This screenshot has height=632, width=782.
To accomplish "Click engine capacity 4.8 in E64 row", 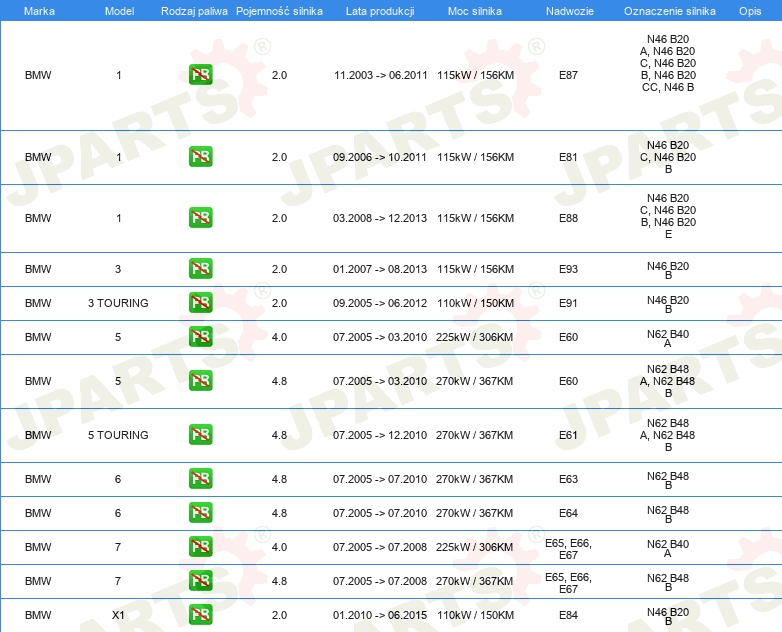I will (279, 513).
